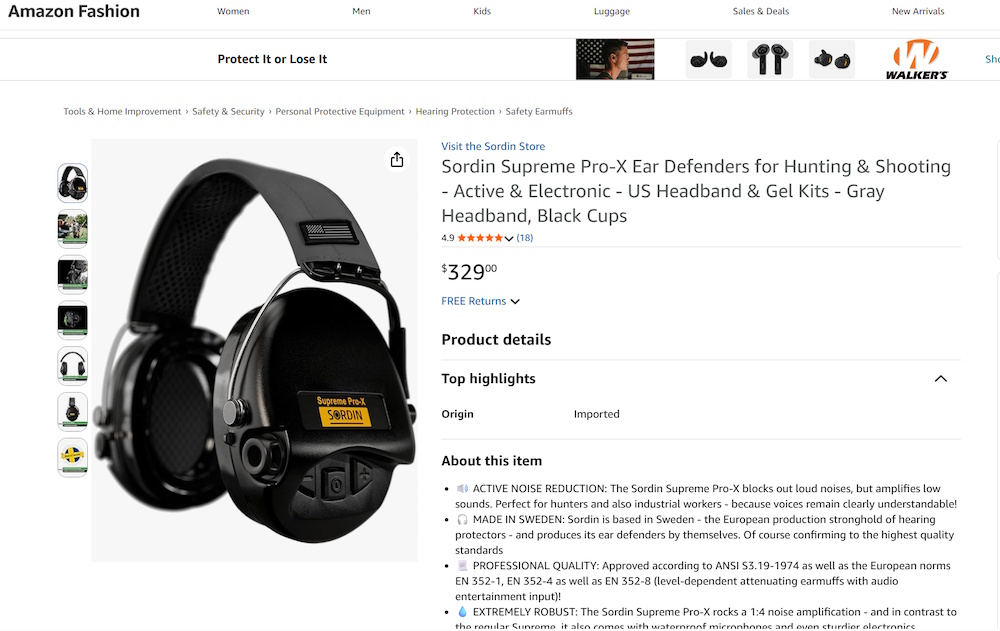View the outdoor hunters photo thumbnail
The image size is (1000, 631).
(x=73, y=228)
